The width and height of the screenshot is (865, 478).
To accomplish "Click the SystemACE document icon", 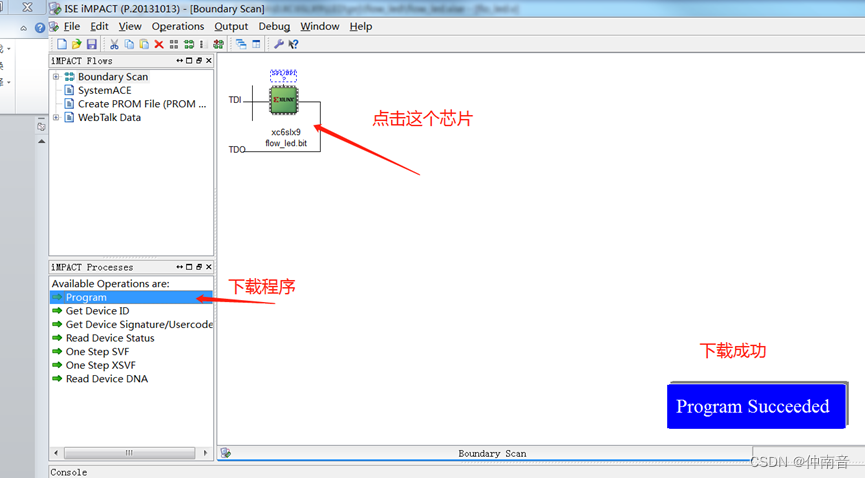I will coord(70,90).
